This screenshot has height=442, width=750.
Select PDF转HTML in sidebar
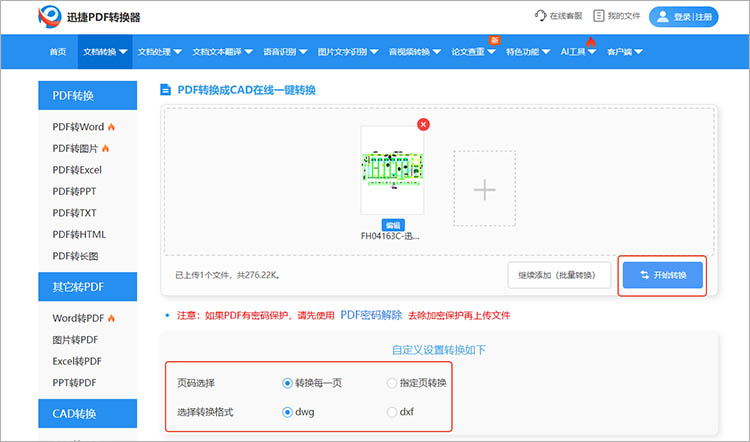(79, 234)
